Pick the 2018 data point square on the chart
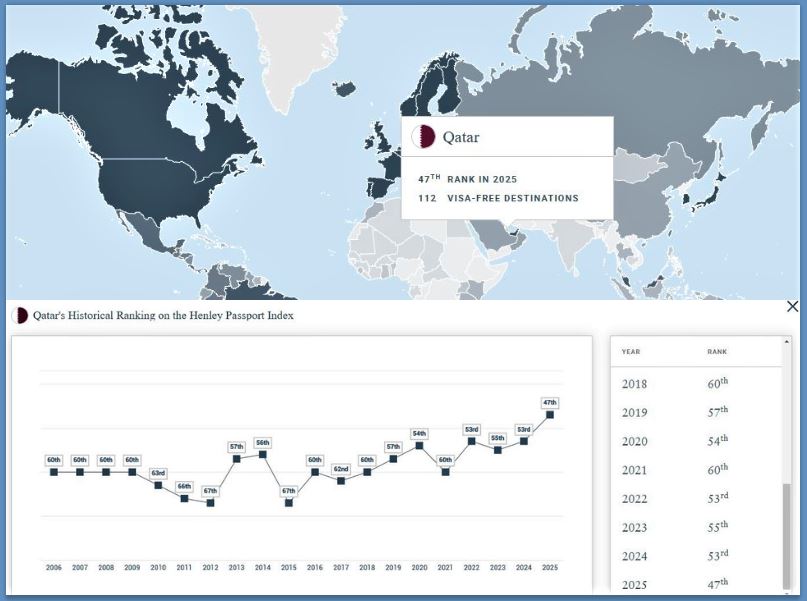 [x=367, y=472]
